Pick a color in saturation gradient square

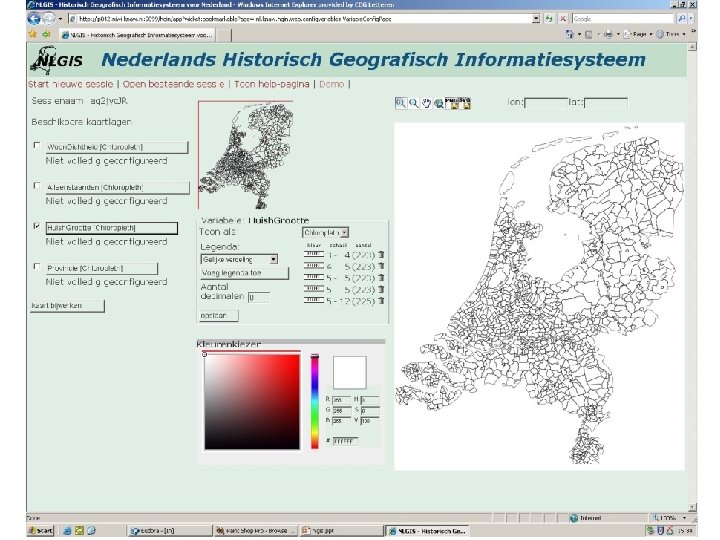click(252, 402)
